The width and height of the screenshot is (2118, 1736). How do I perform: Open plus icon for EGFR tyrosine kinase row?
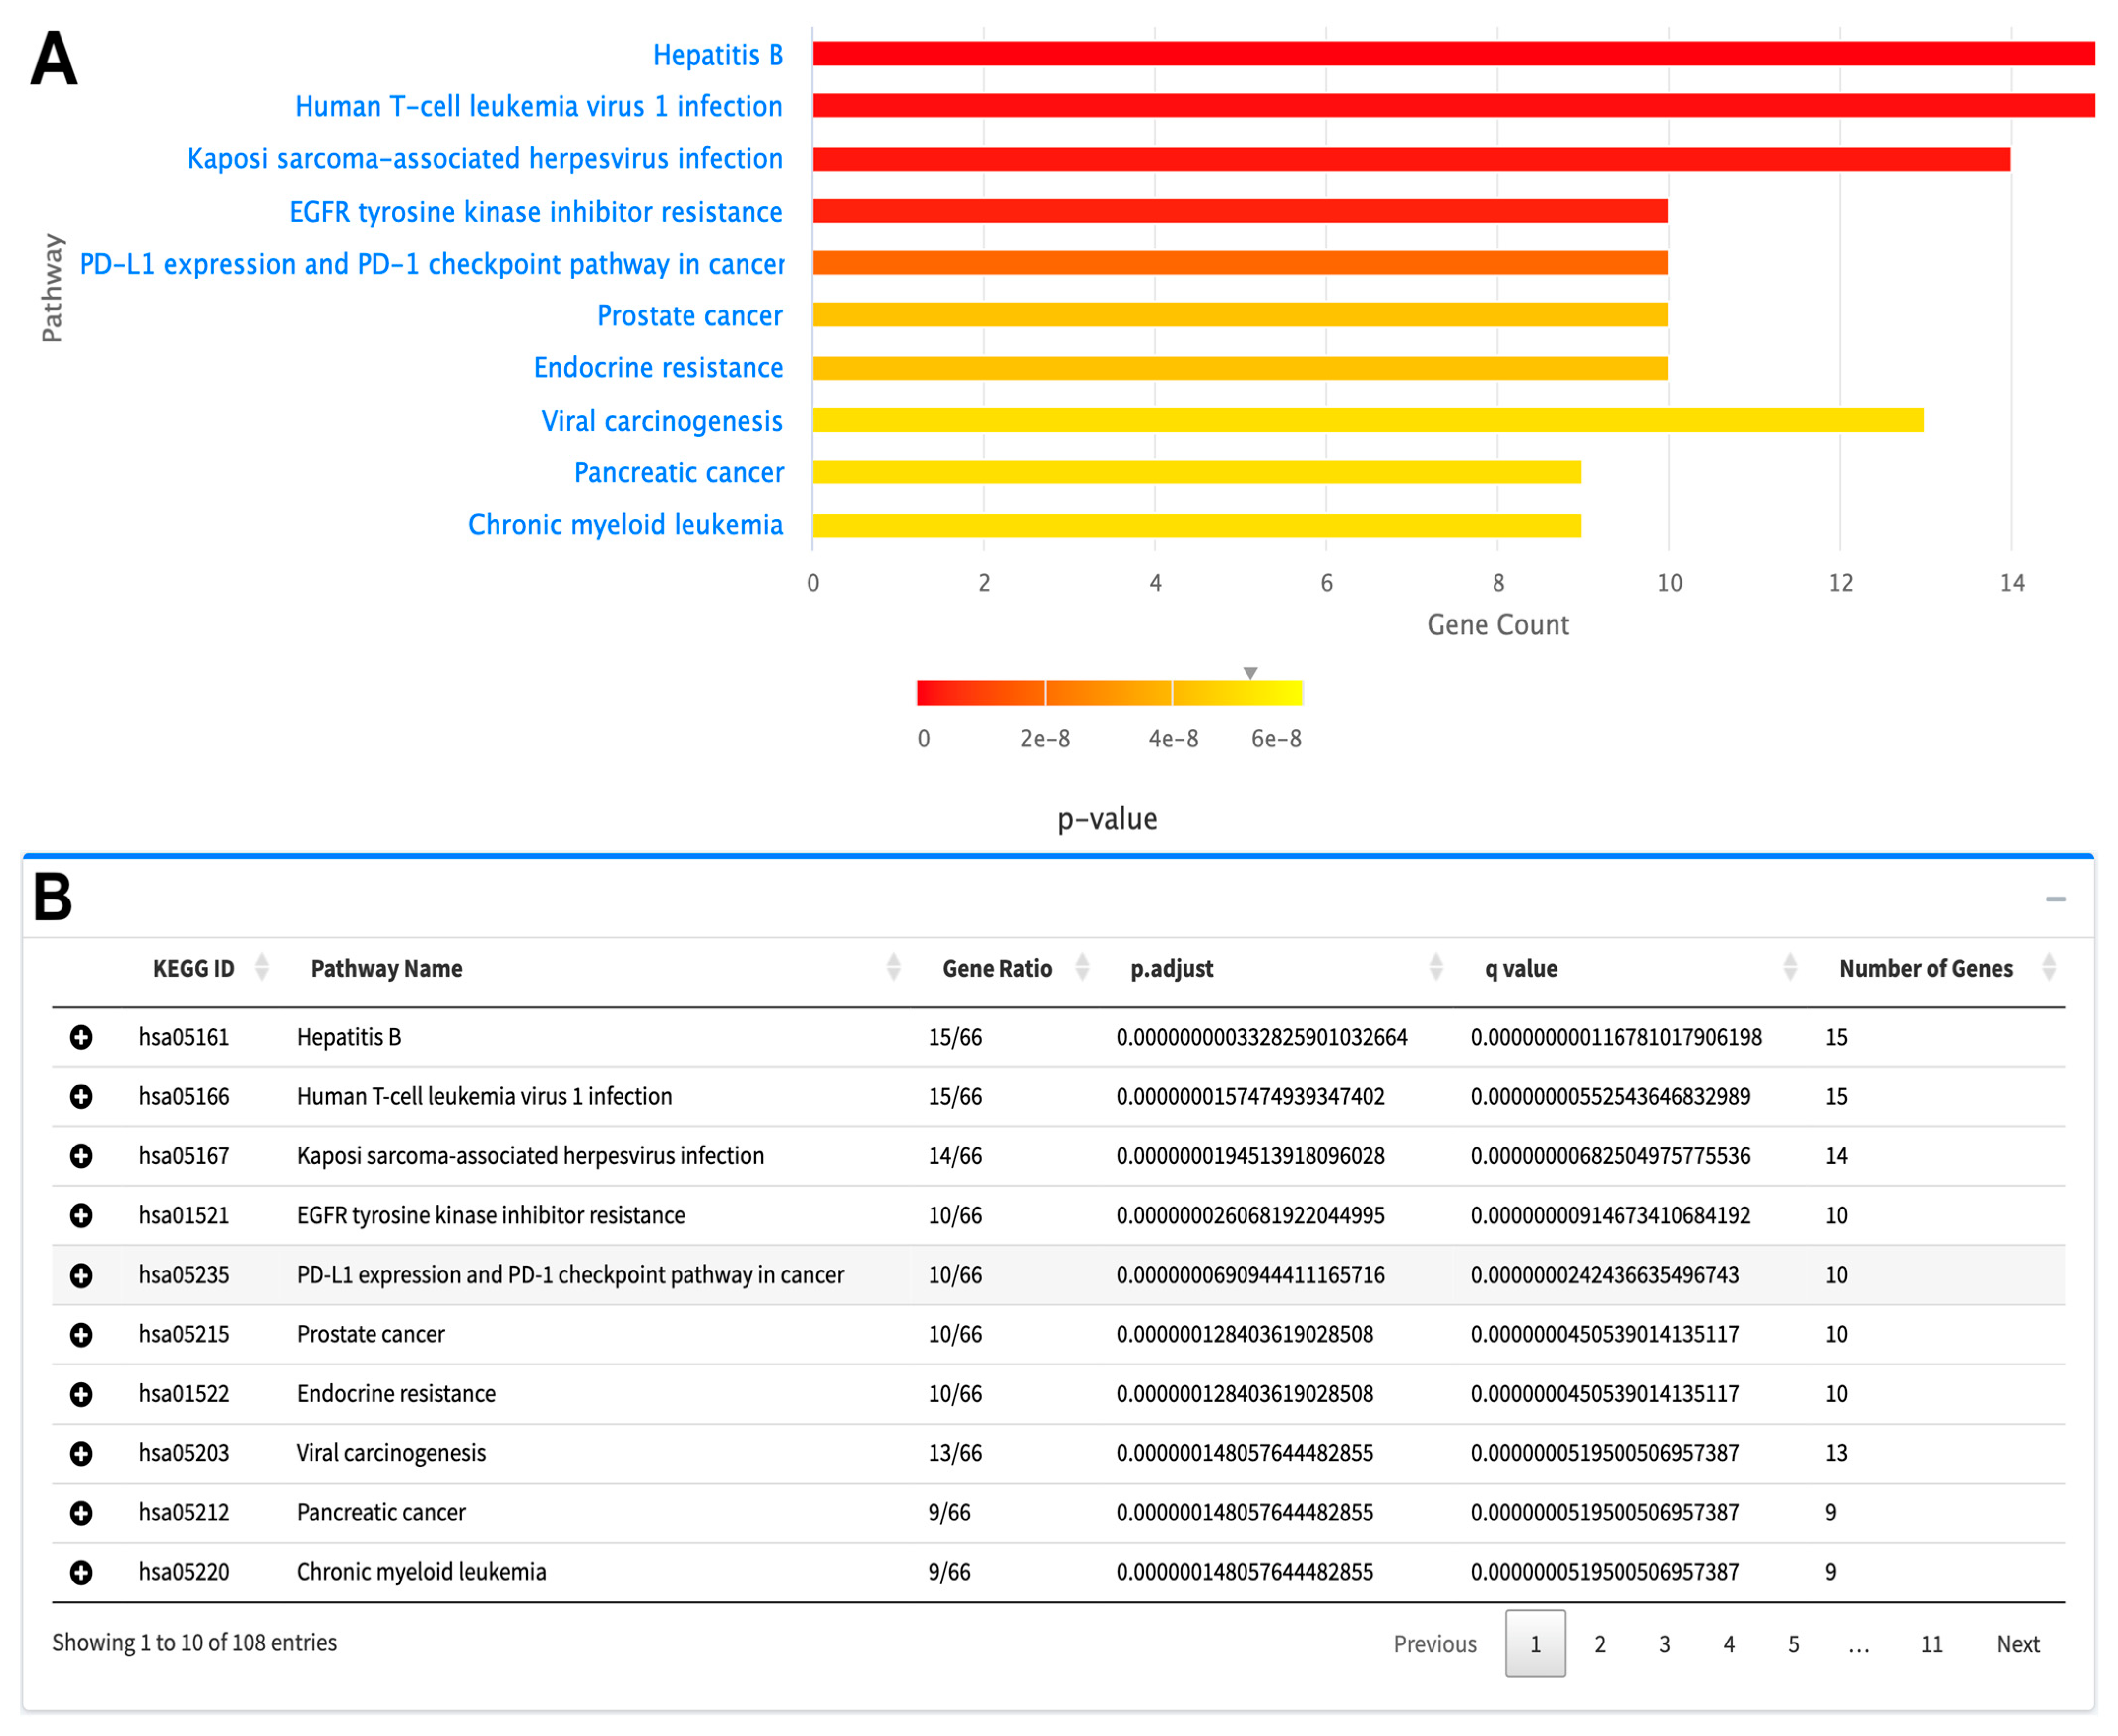pyautogui.click(x=81, y=1215)
